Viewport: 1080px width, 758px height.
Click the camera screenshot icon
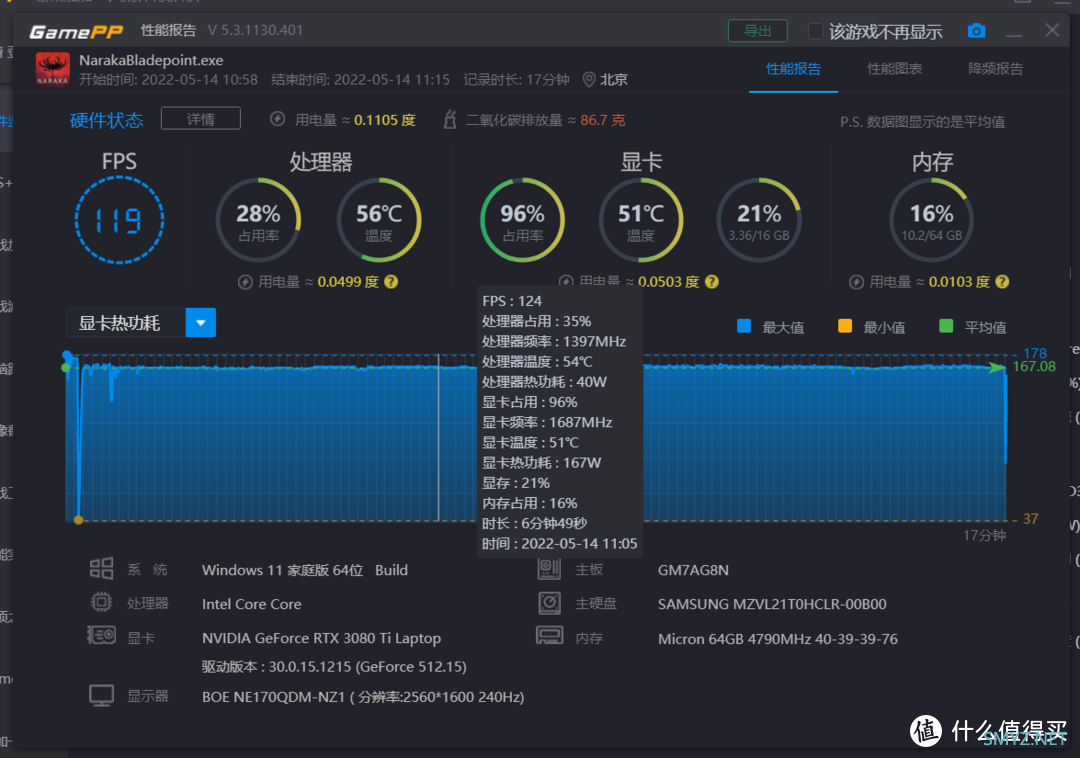point(976,31)
